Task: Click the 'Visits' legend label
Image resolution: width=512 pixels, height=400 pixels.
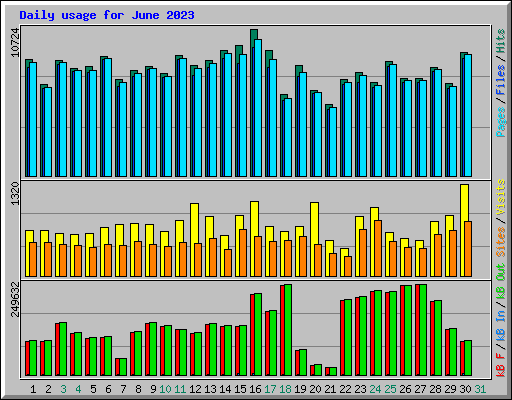Action: point(500,197)
